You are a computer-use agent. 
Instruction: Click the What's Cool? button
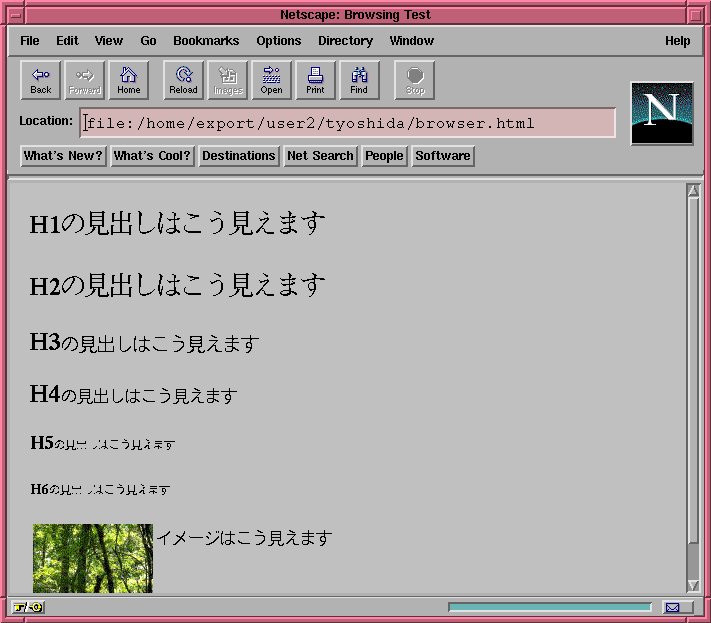click(152, 156)
